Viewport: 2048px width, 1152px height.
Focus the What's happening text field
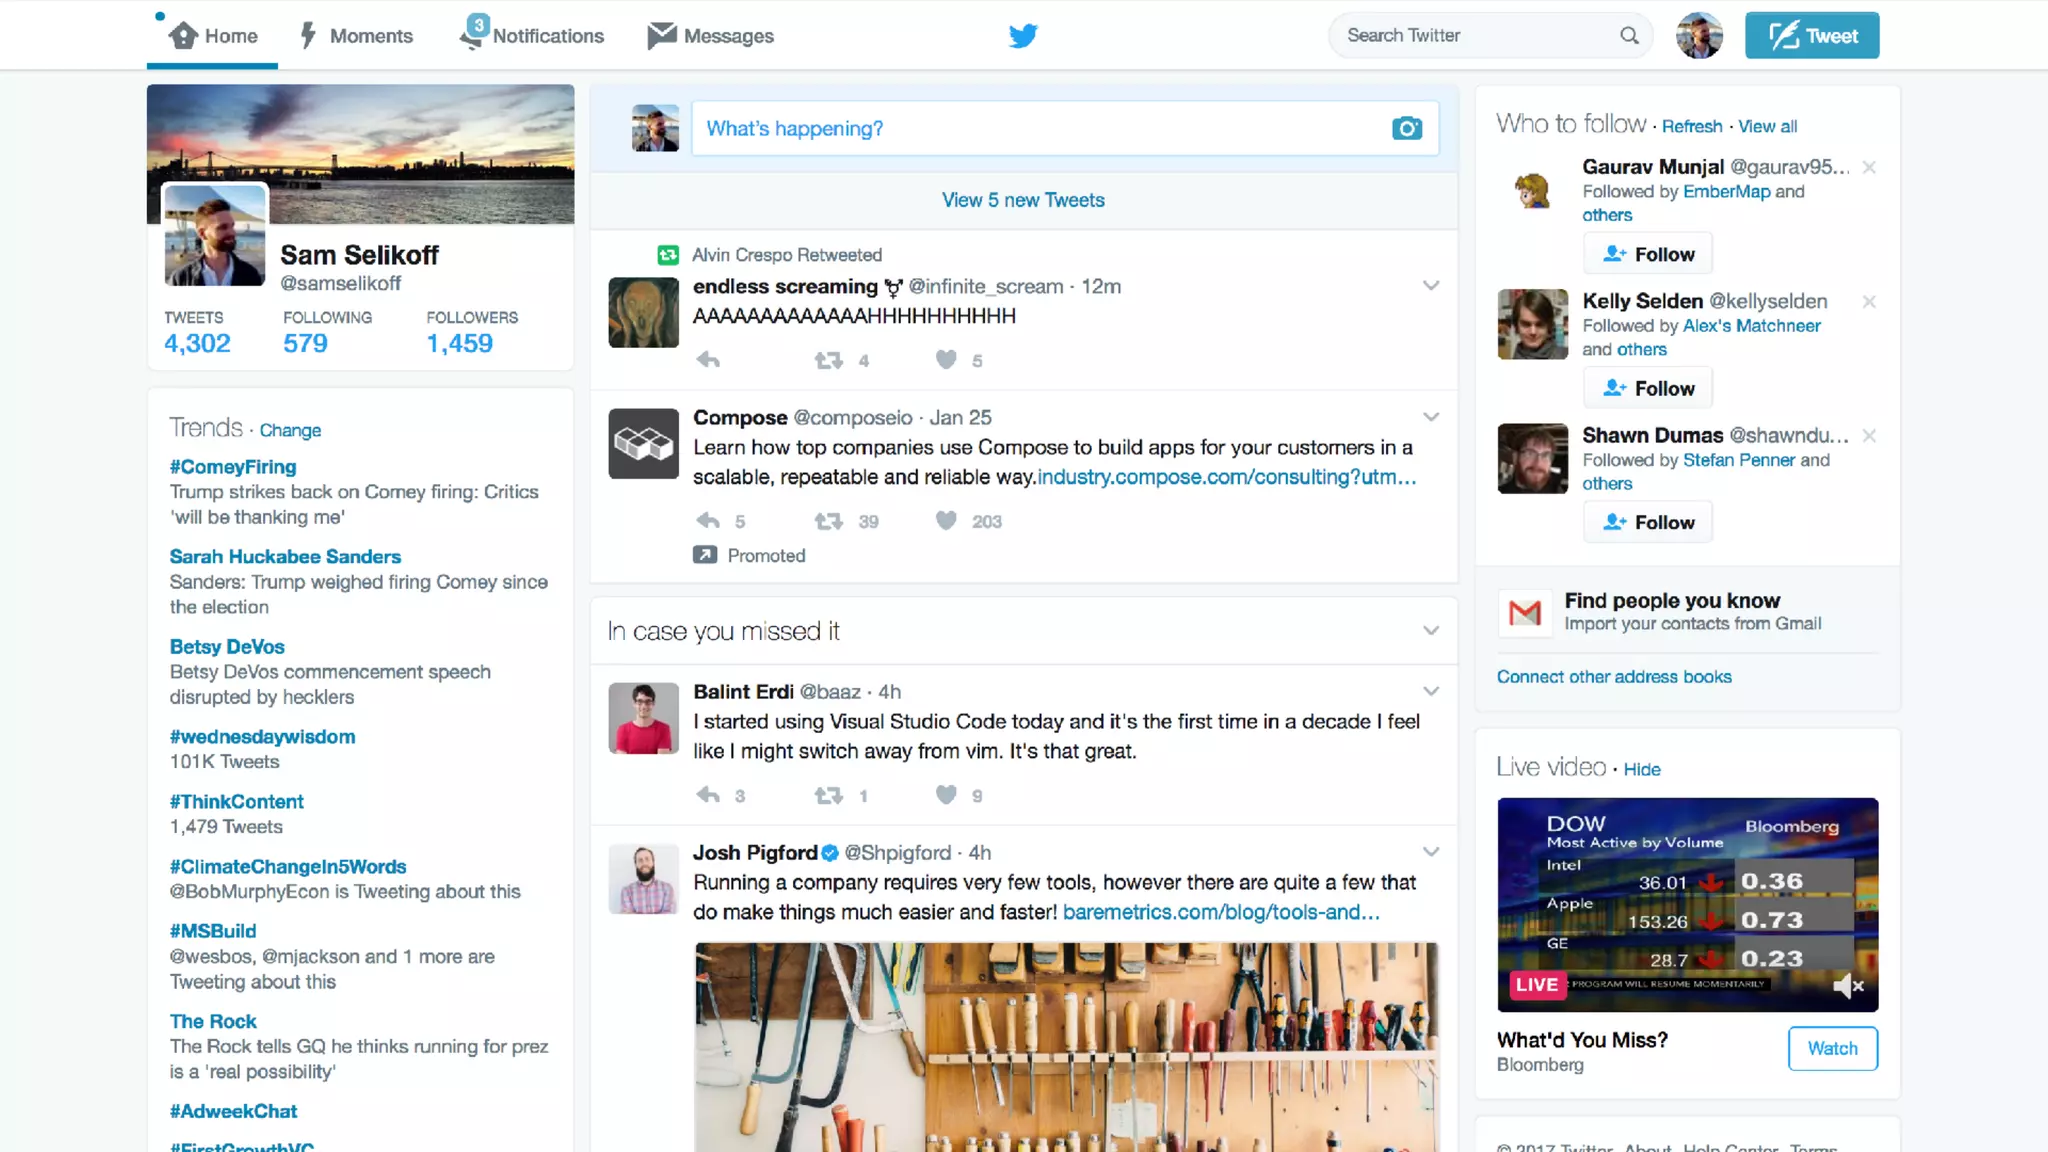1040,128
